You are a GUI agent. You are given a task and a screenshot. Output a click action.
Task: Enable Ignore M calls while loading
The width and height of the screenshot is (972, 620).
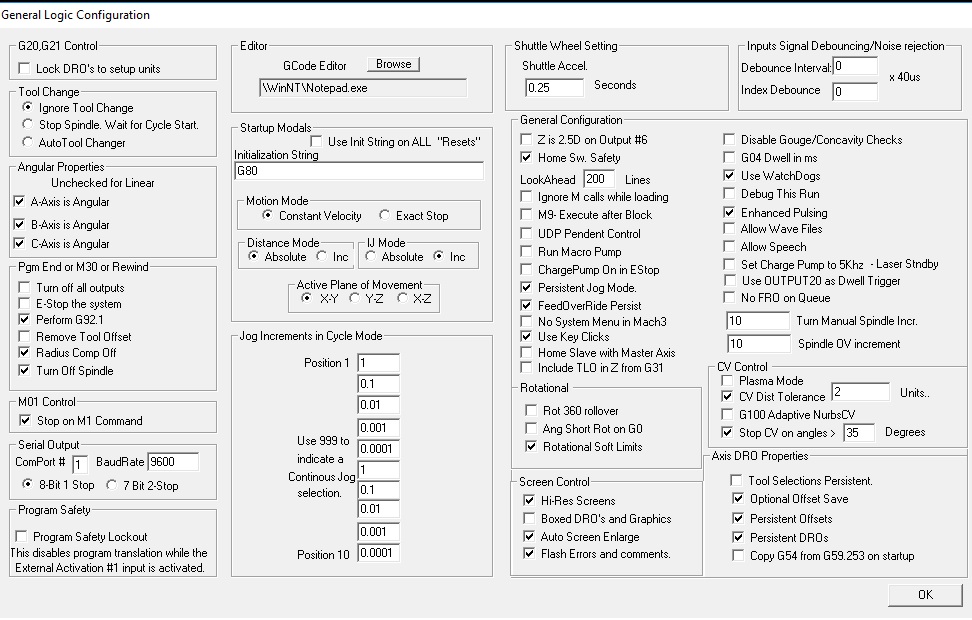point(526,197)
